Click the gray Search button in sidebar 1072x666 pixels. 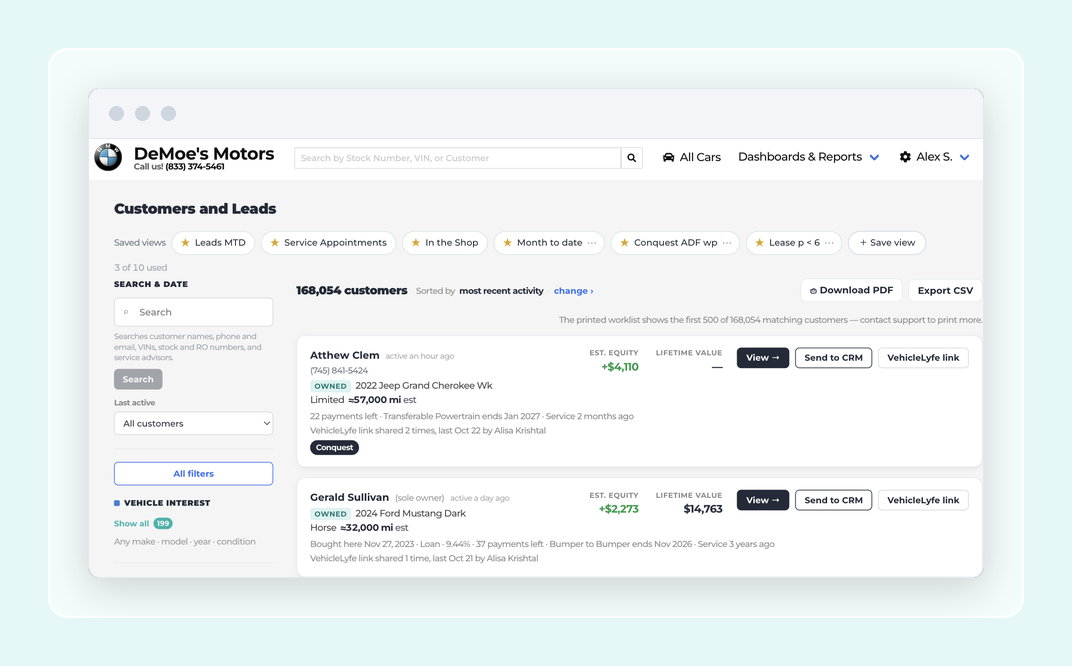(x=138, y=379)
